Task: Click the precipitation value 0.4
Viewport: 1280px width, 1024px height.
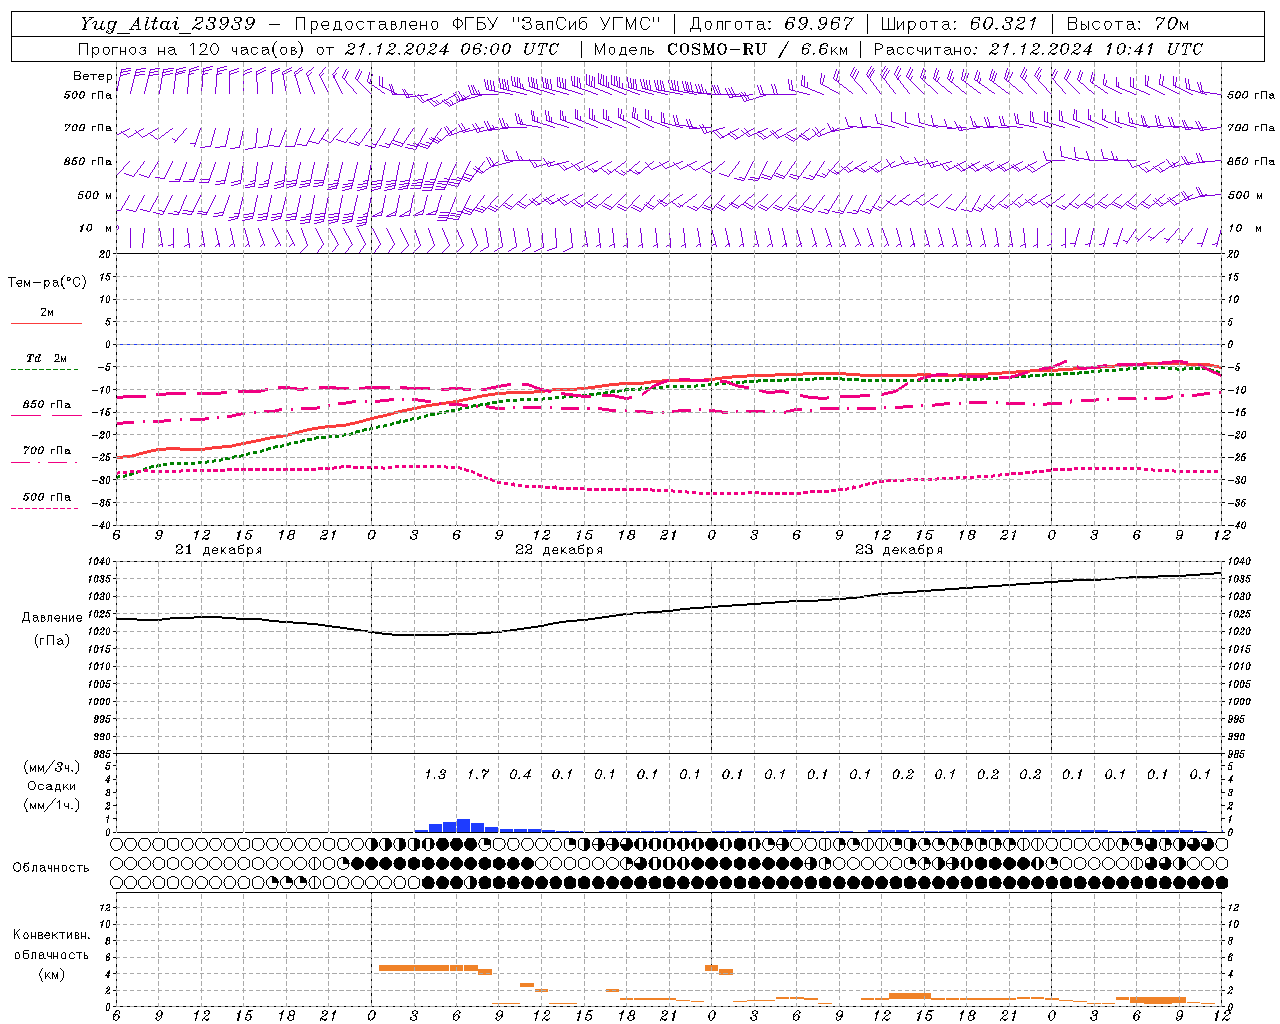Action: (x=520, y=774)
